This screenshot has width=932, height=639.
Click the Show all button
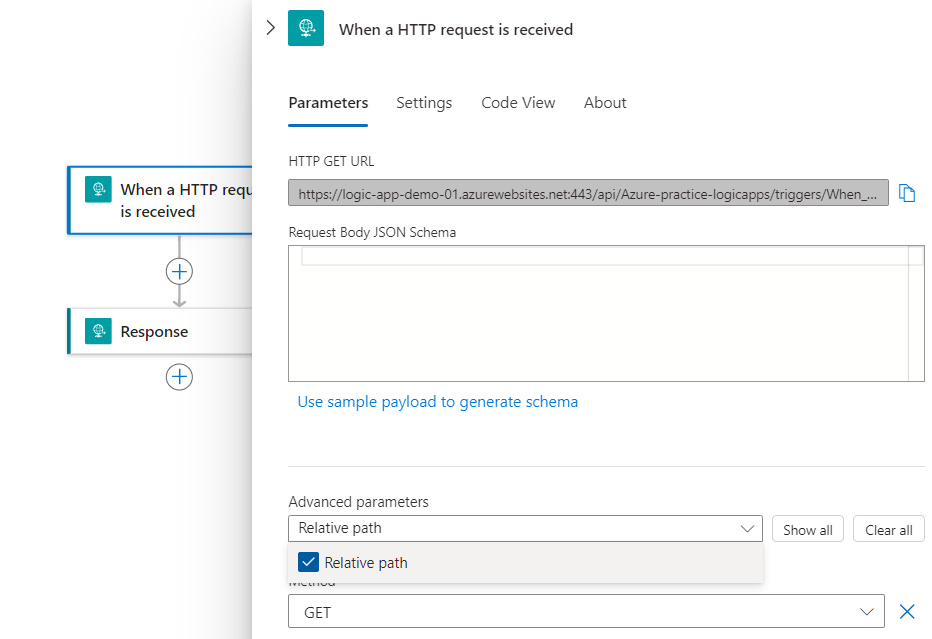(807, 529)
